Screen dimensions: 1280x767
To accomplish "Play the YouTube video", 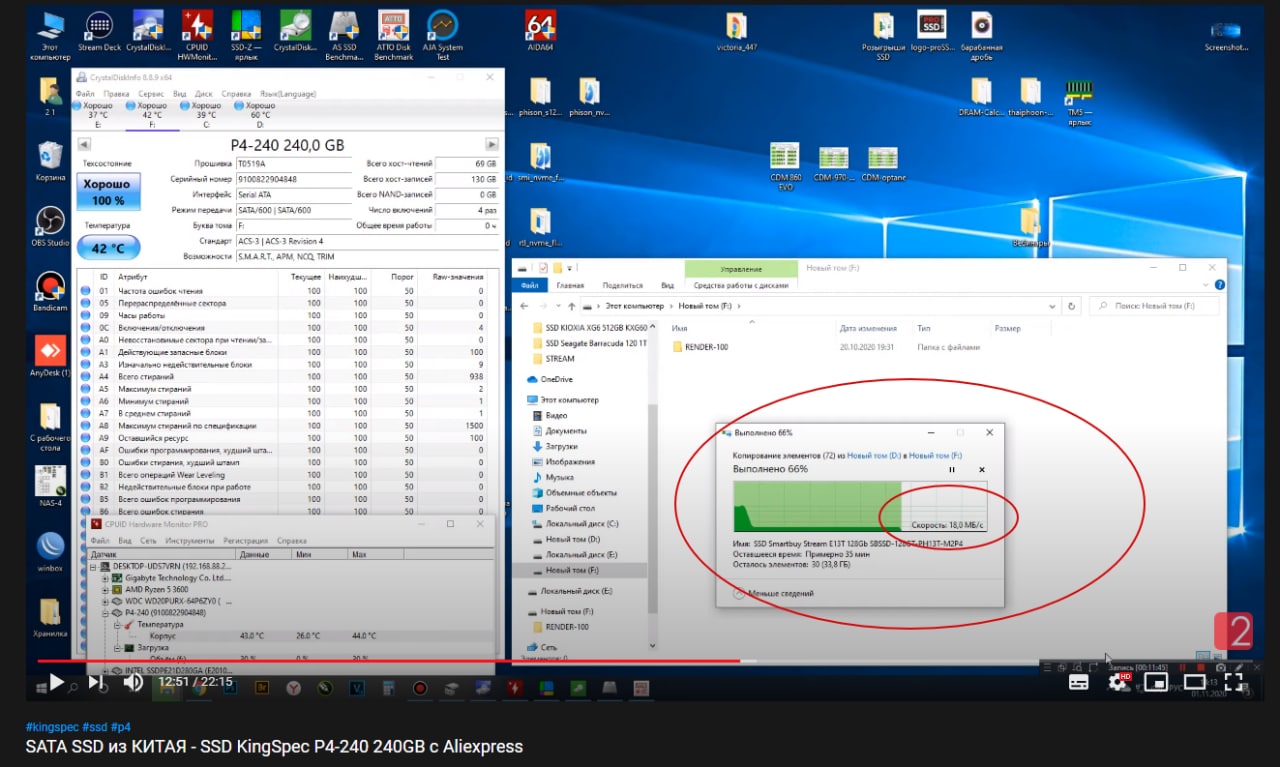I will click(x=56, y=682).
